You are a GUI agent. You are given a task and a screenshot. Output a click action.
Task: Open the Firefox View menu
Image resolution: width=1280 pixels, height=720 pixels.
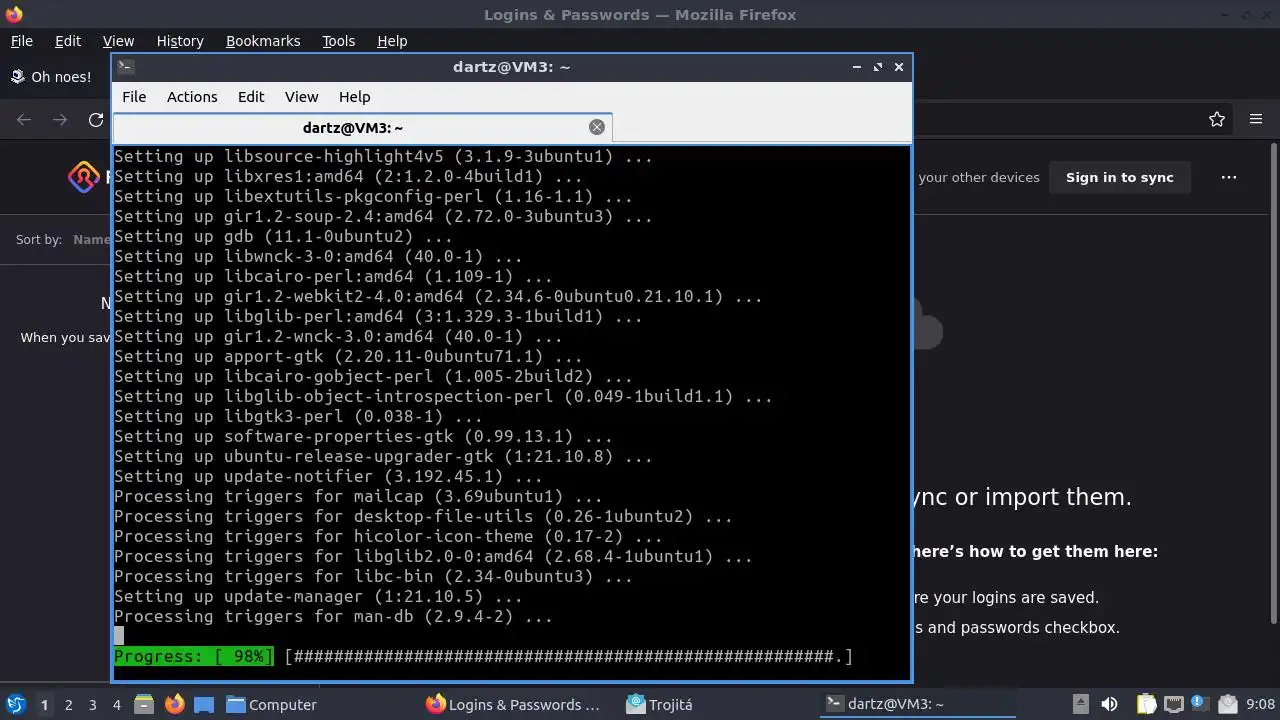pos(118,41)
